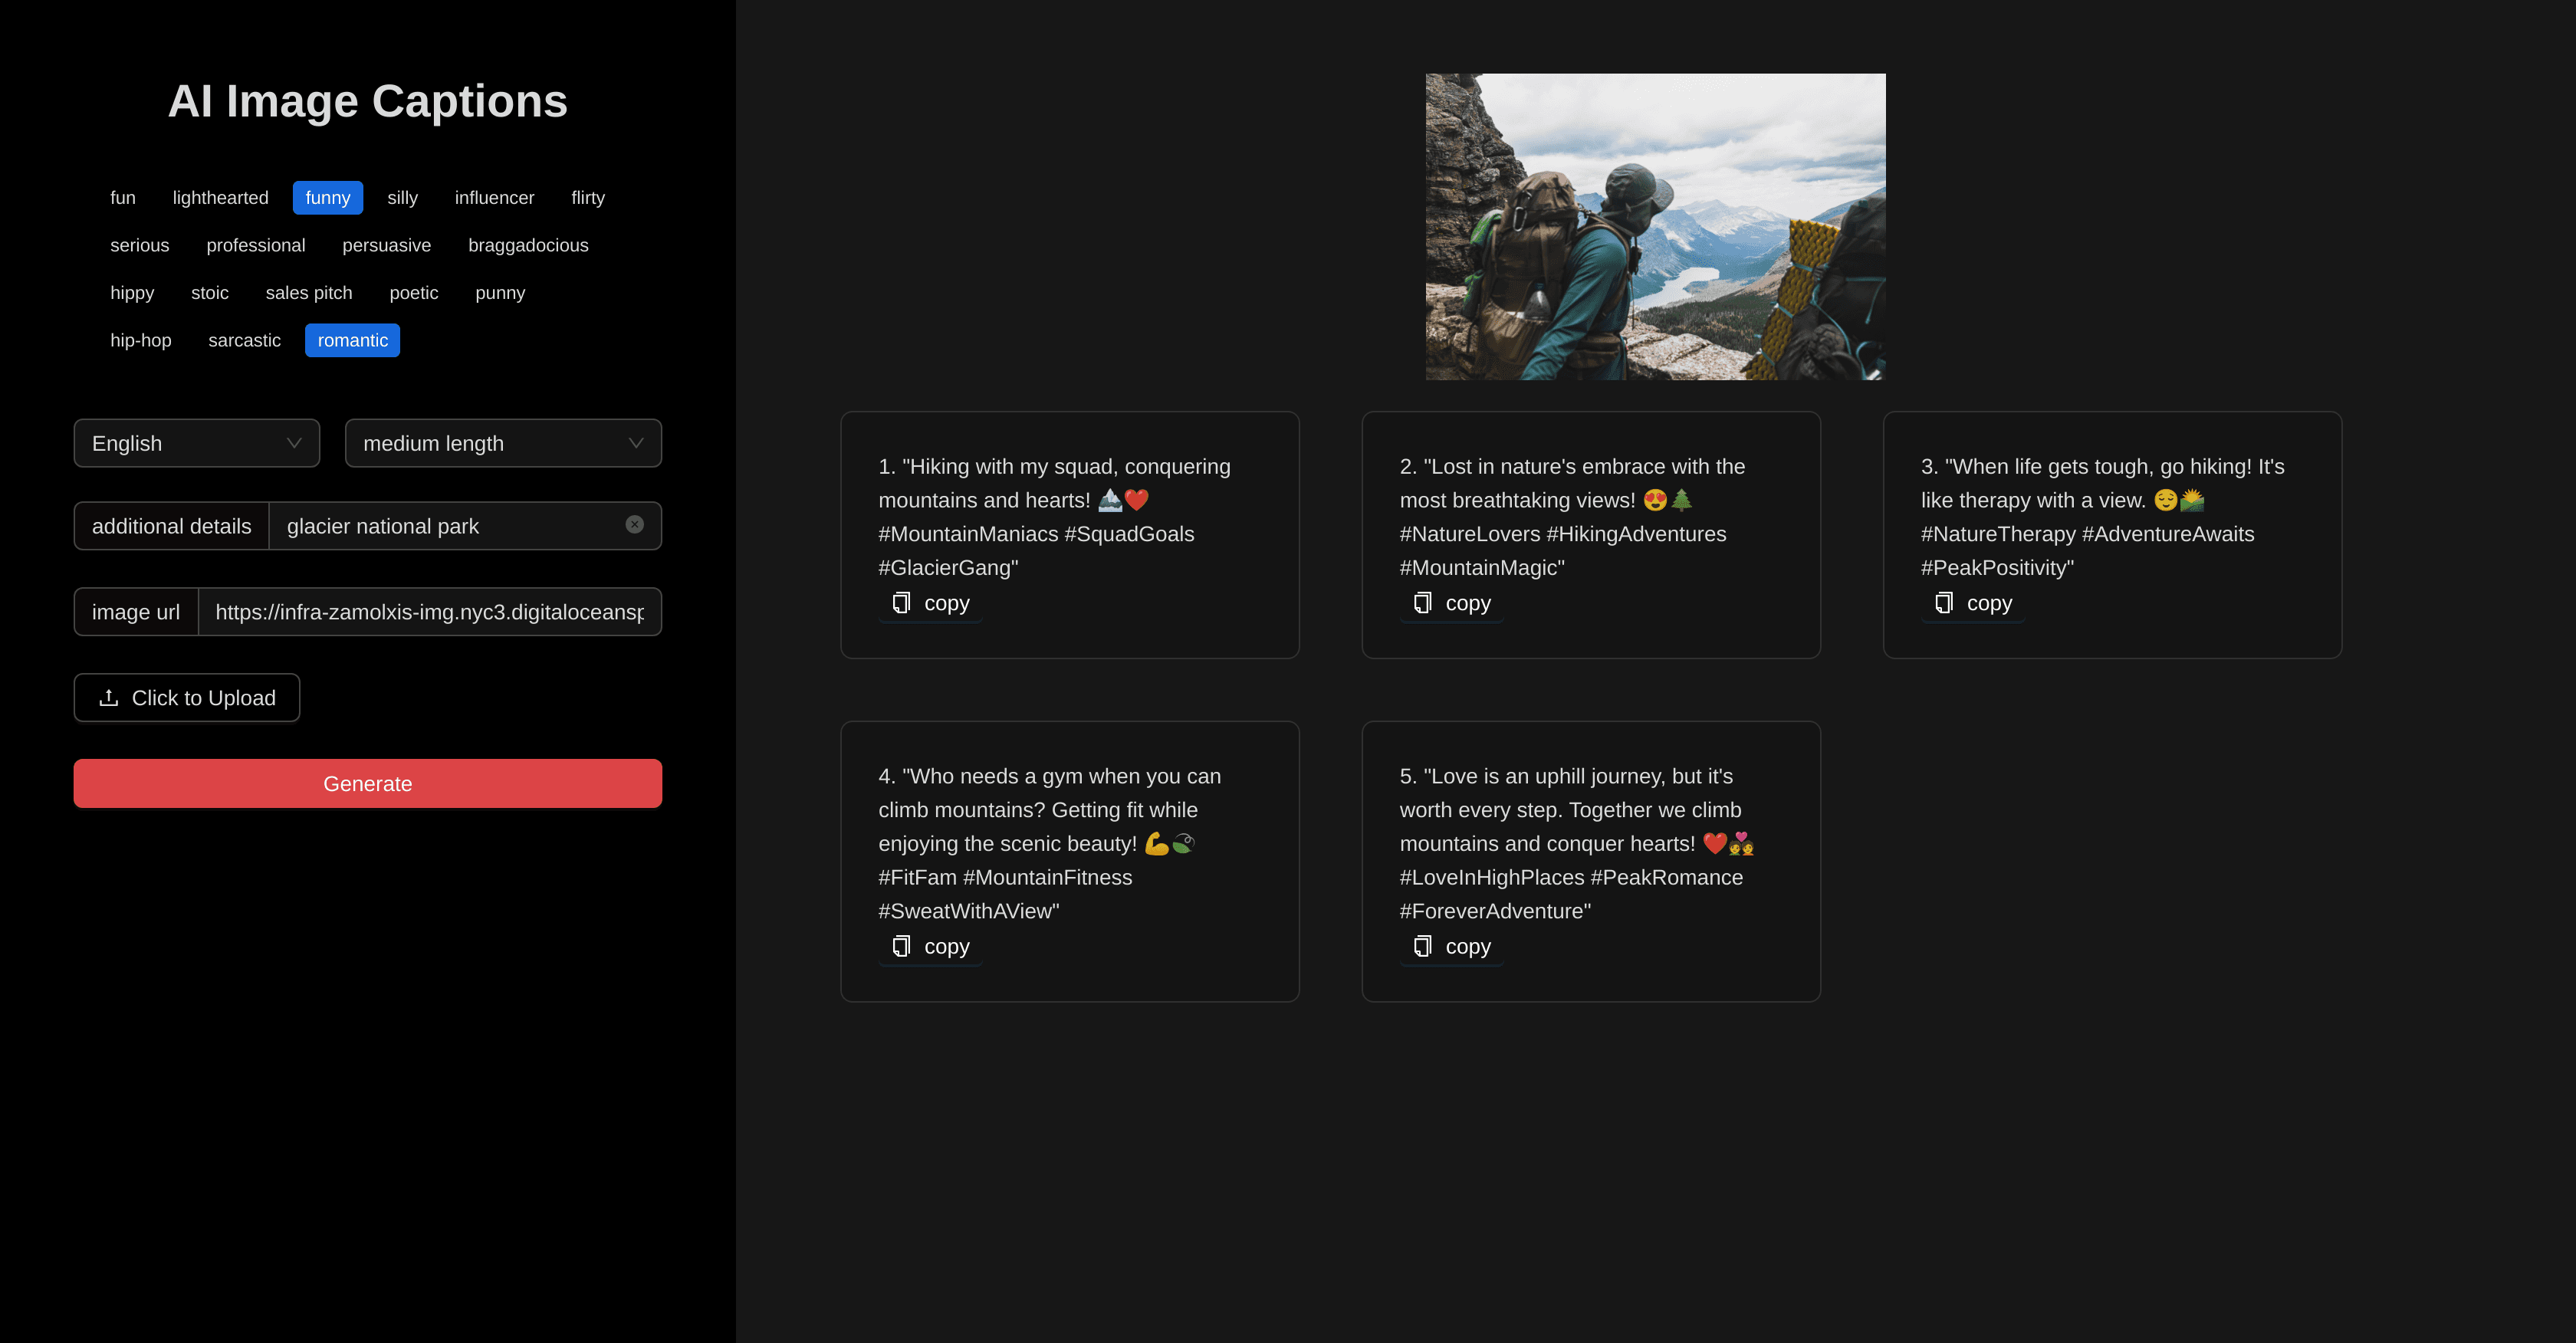Clear the additional details field
Image resolution: width=2576 pixels, height=1343 pixels.
coord(634,525)
